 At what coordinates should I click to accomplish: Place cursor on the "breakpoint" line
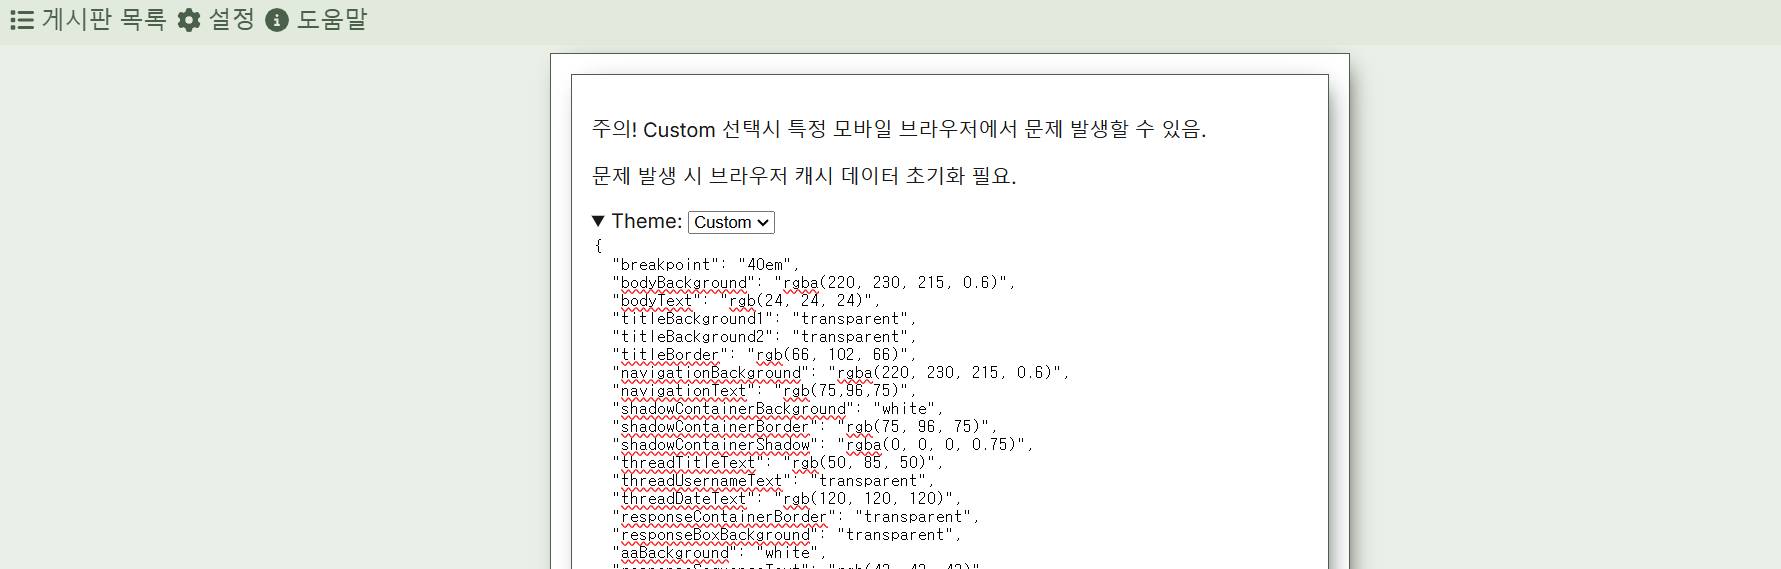click(705, 265)
